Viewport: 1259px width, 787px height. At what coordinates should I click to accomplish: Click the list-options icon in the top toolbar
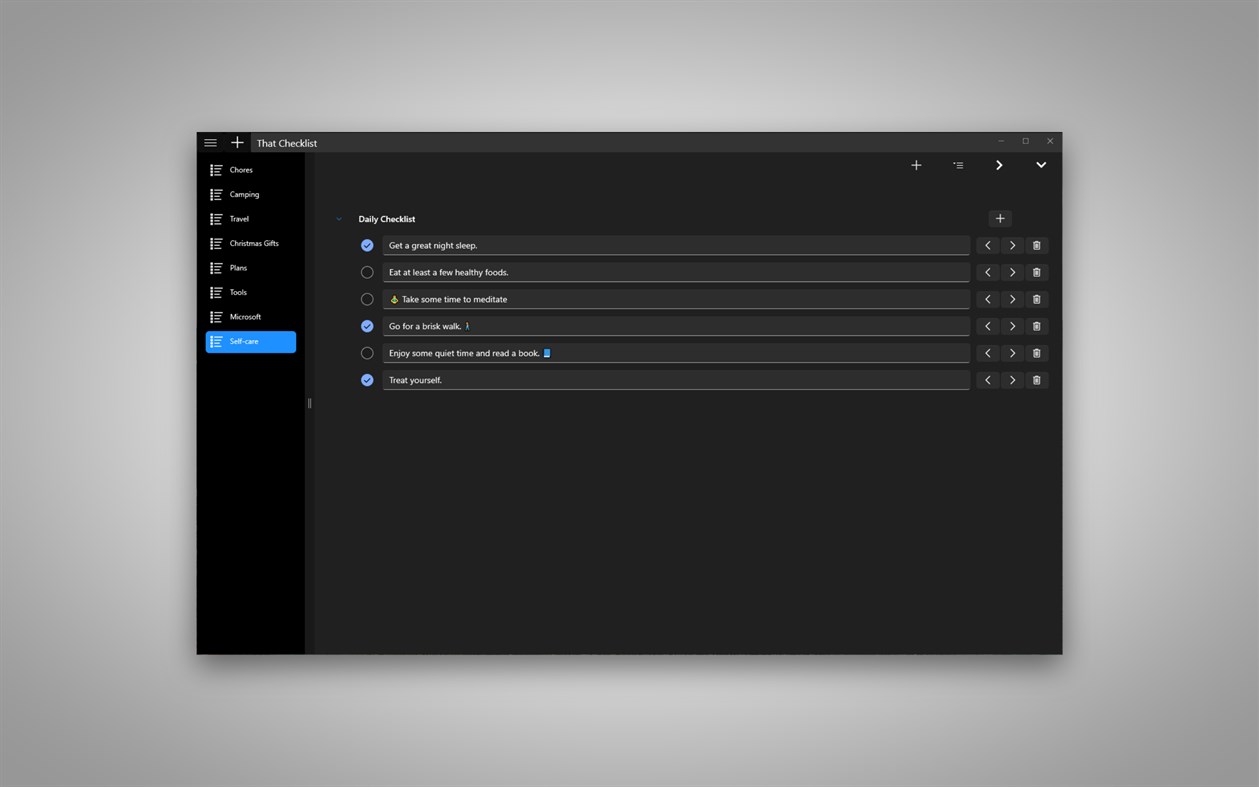click(x=957, y=165)
